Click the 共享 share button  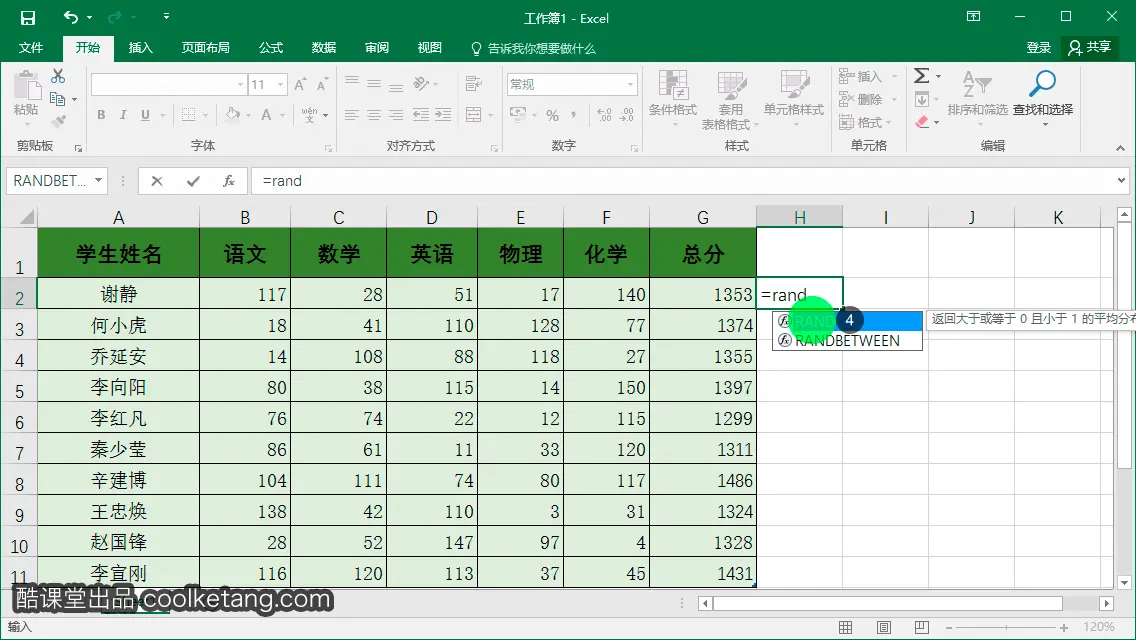[x=1090, y=48]
